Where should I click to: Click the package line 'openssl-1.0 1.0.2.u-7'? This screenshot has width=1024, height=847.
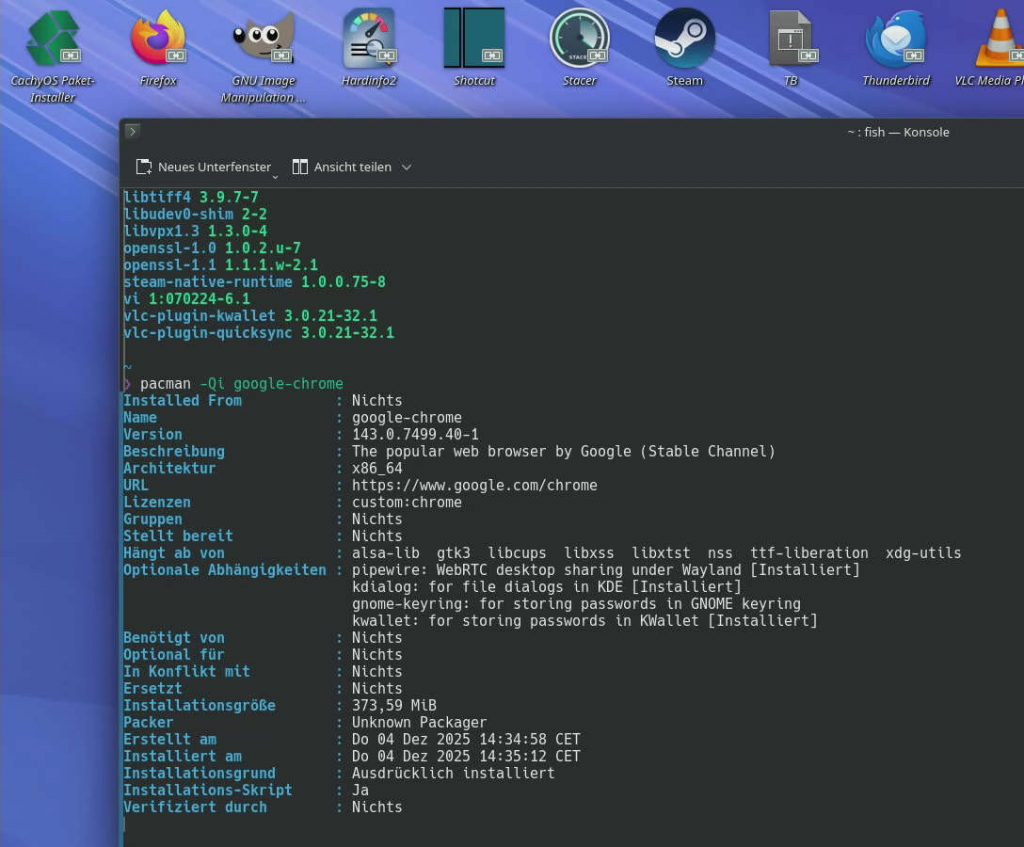pyautogui.click(x=212, y=248)
